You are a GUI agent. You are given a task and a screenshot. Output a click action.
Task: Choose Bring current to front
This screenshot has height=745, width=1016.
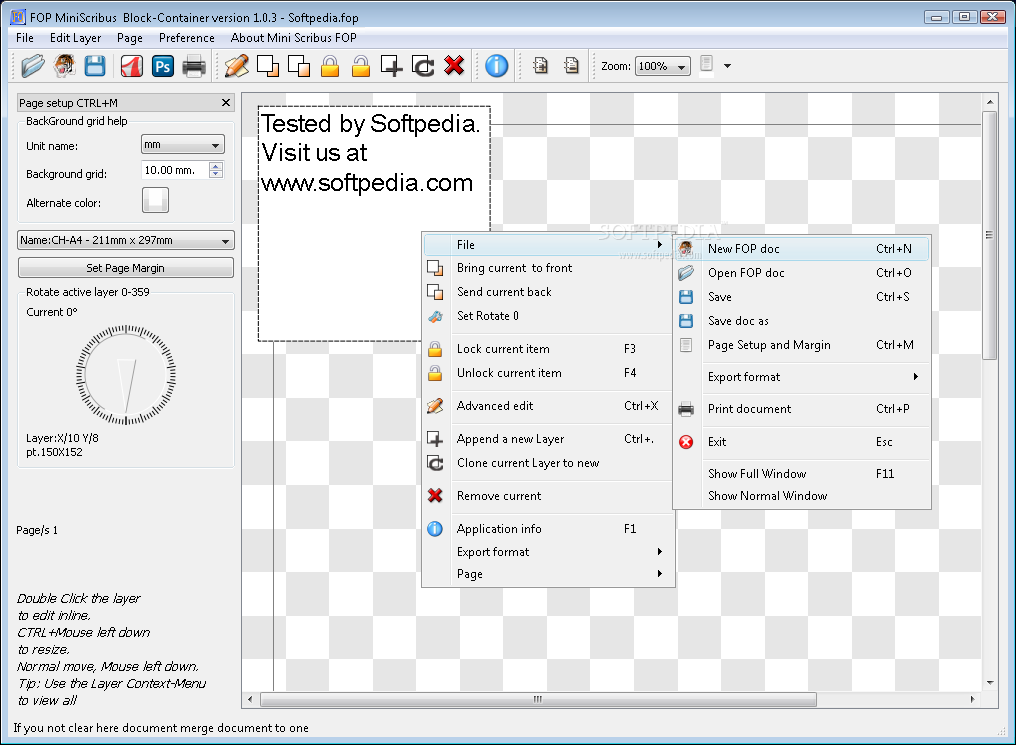548,268
